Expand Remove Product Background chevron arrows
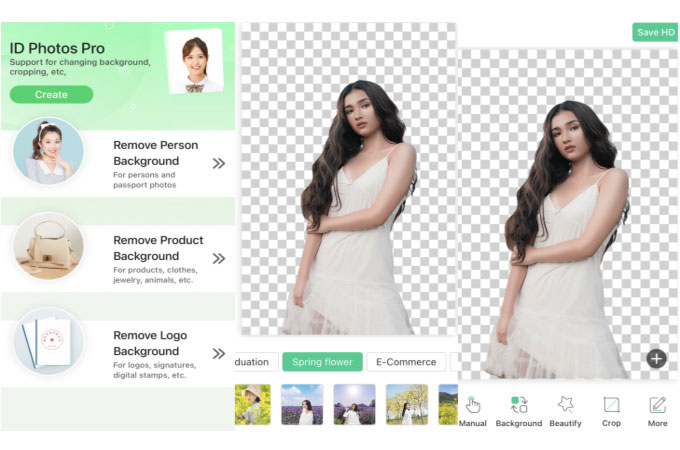Image resolution: width=680 pixels, height=450 pixels. 219,258
